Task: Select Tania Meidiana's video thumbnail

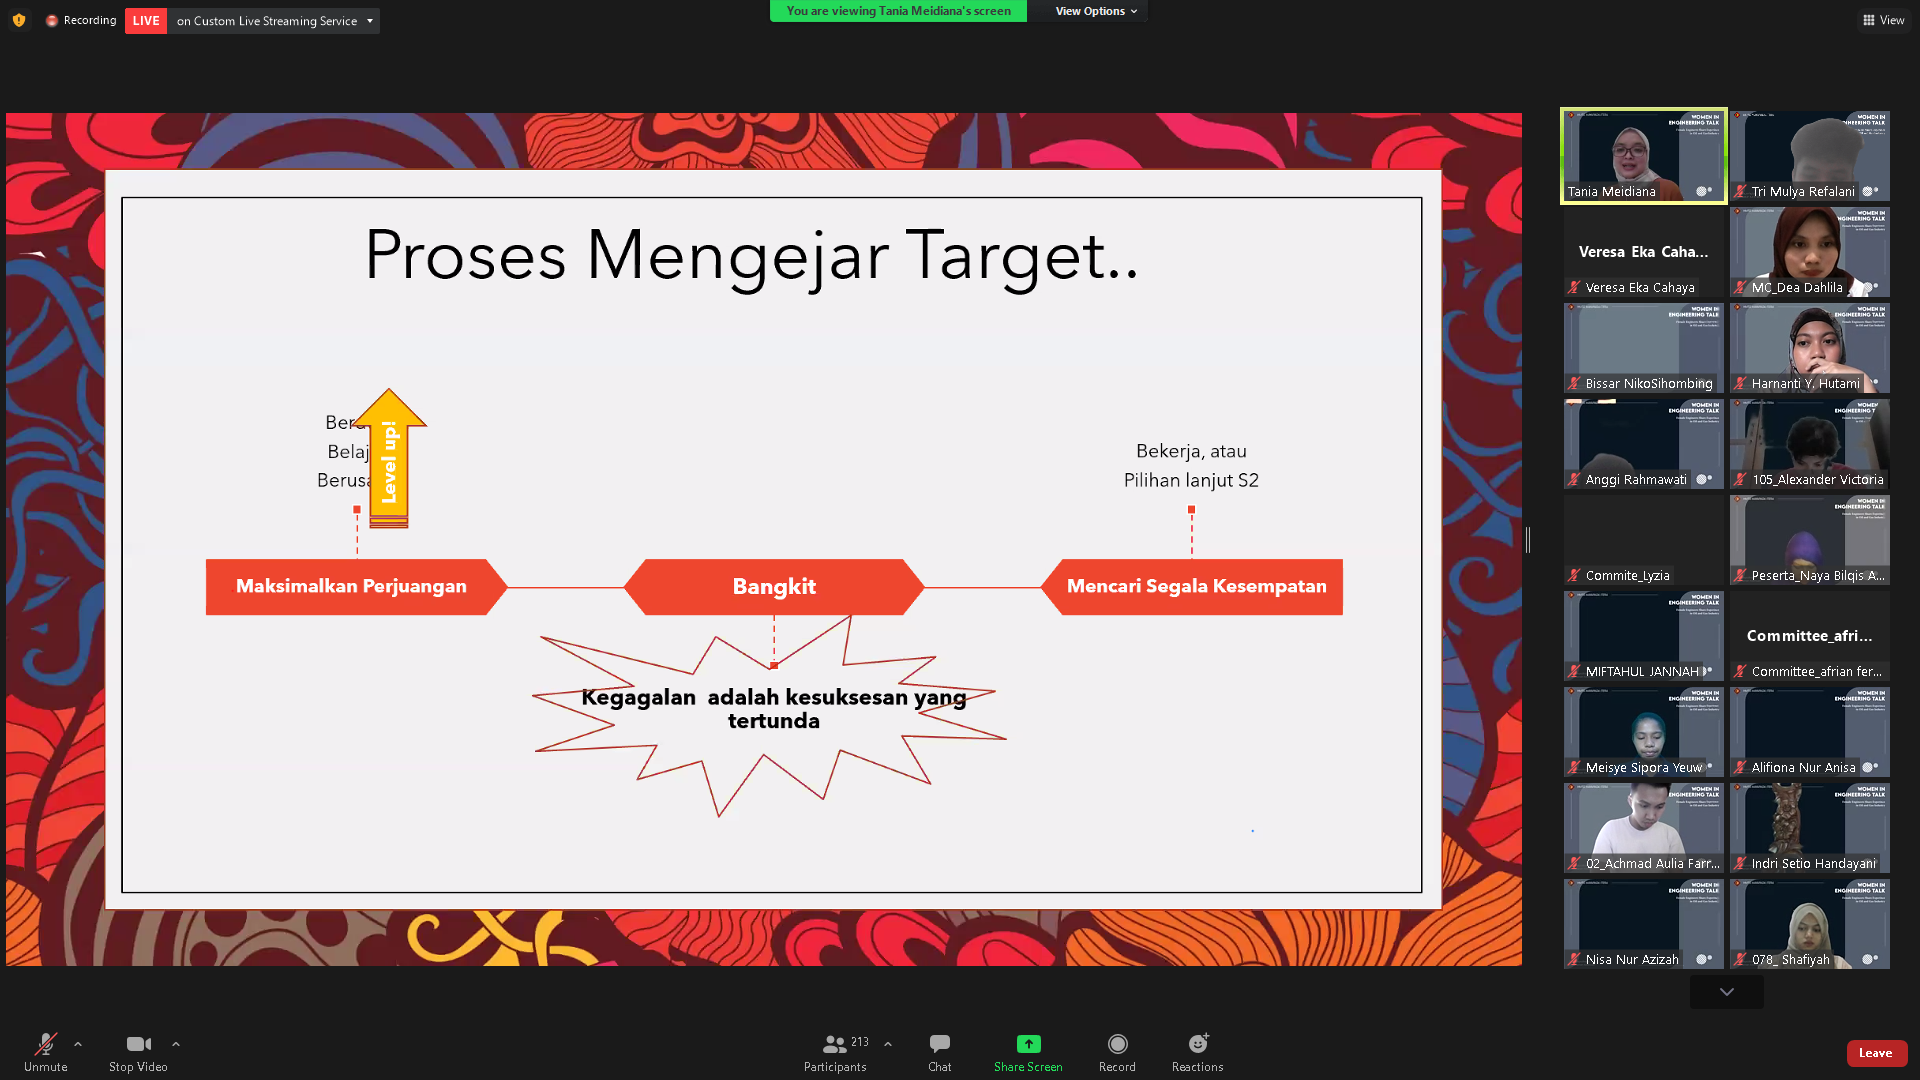Action: 1643,155
